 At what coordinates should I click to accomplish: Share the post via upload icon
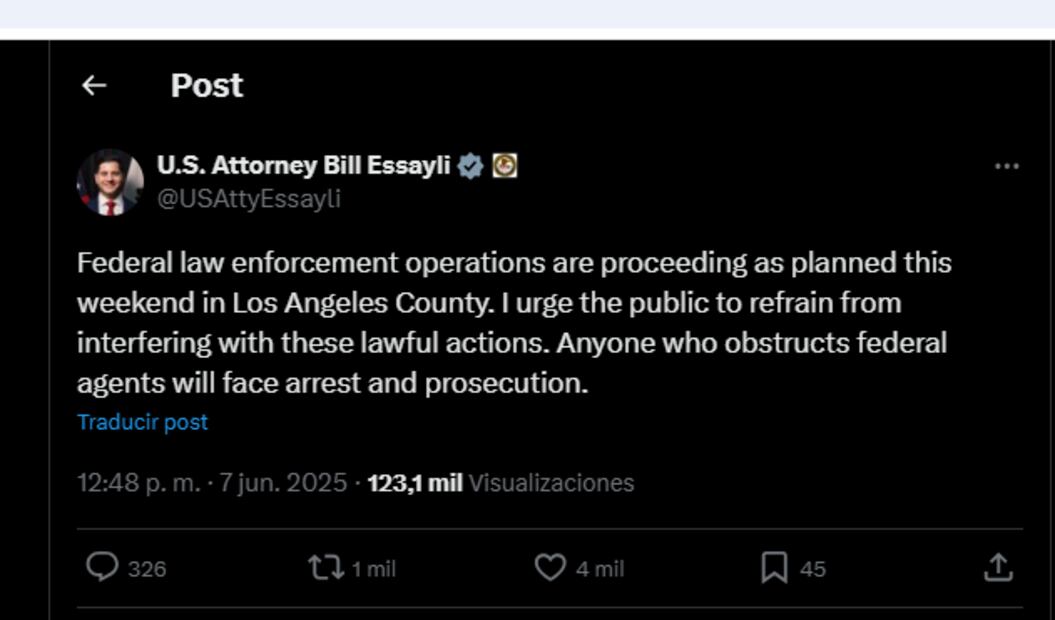coord(997,568)
